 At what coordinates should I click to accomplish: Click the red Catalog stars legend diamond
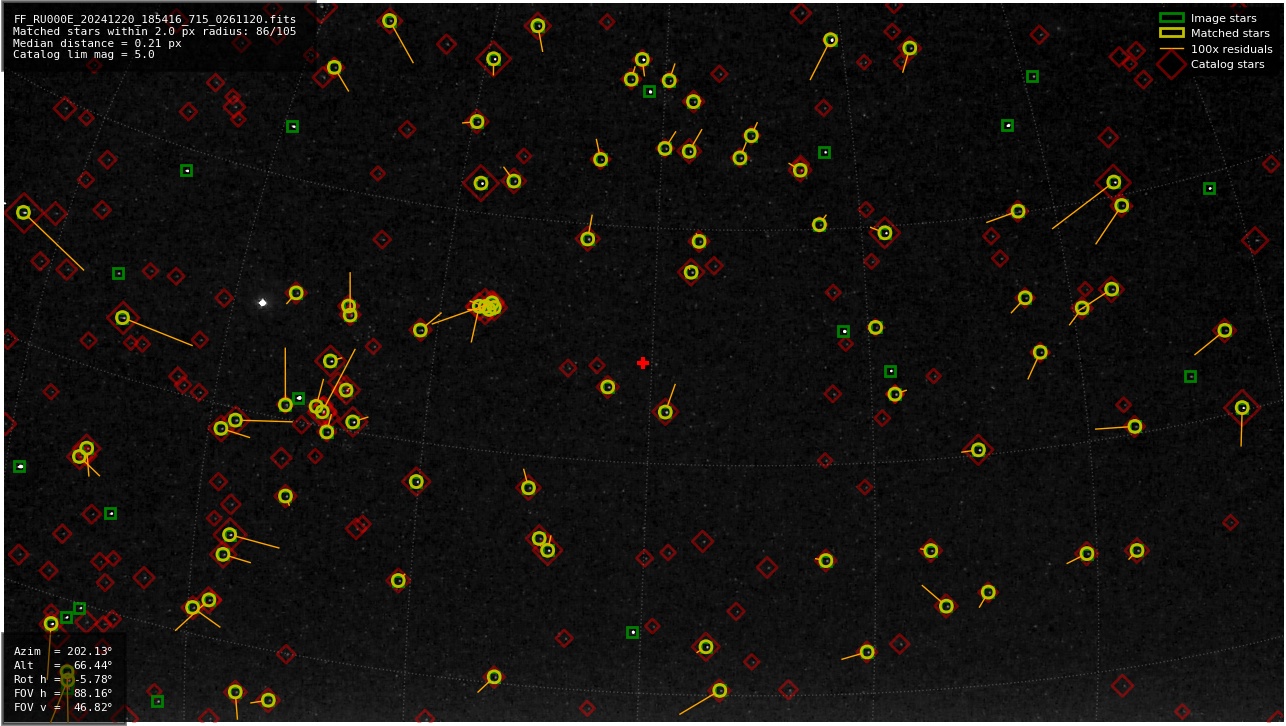(x=1171, y=64)
